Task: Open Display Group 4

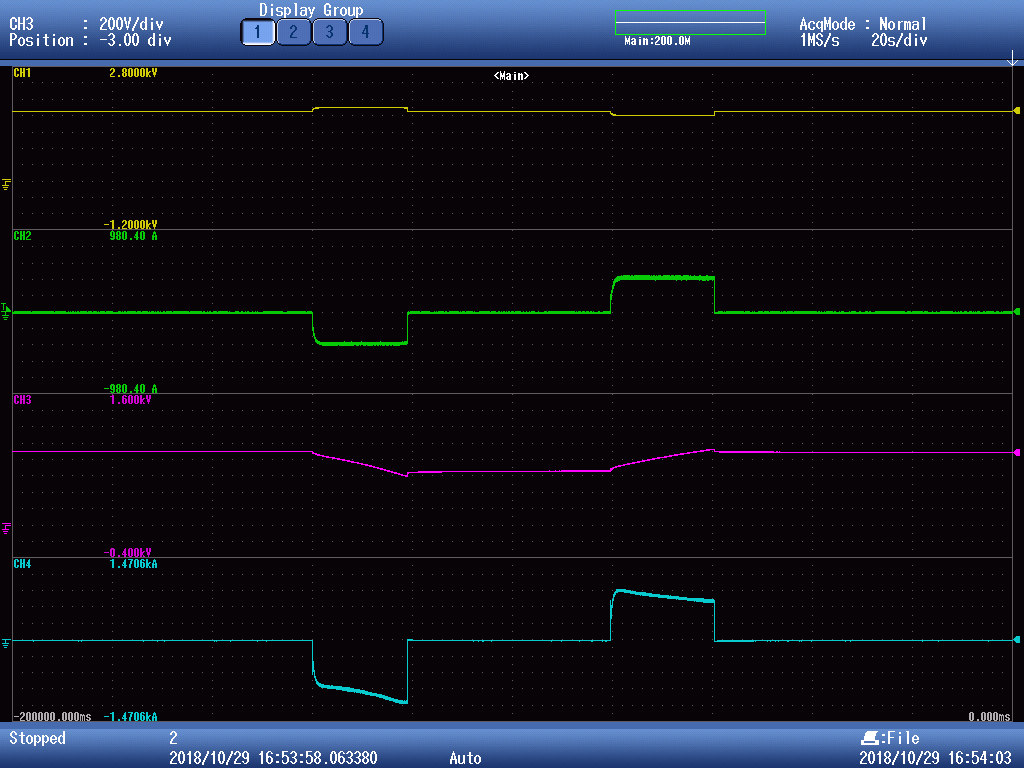Action: [x=365, y=32]
